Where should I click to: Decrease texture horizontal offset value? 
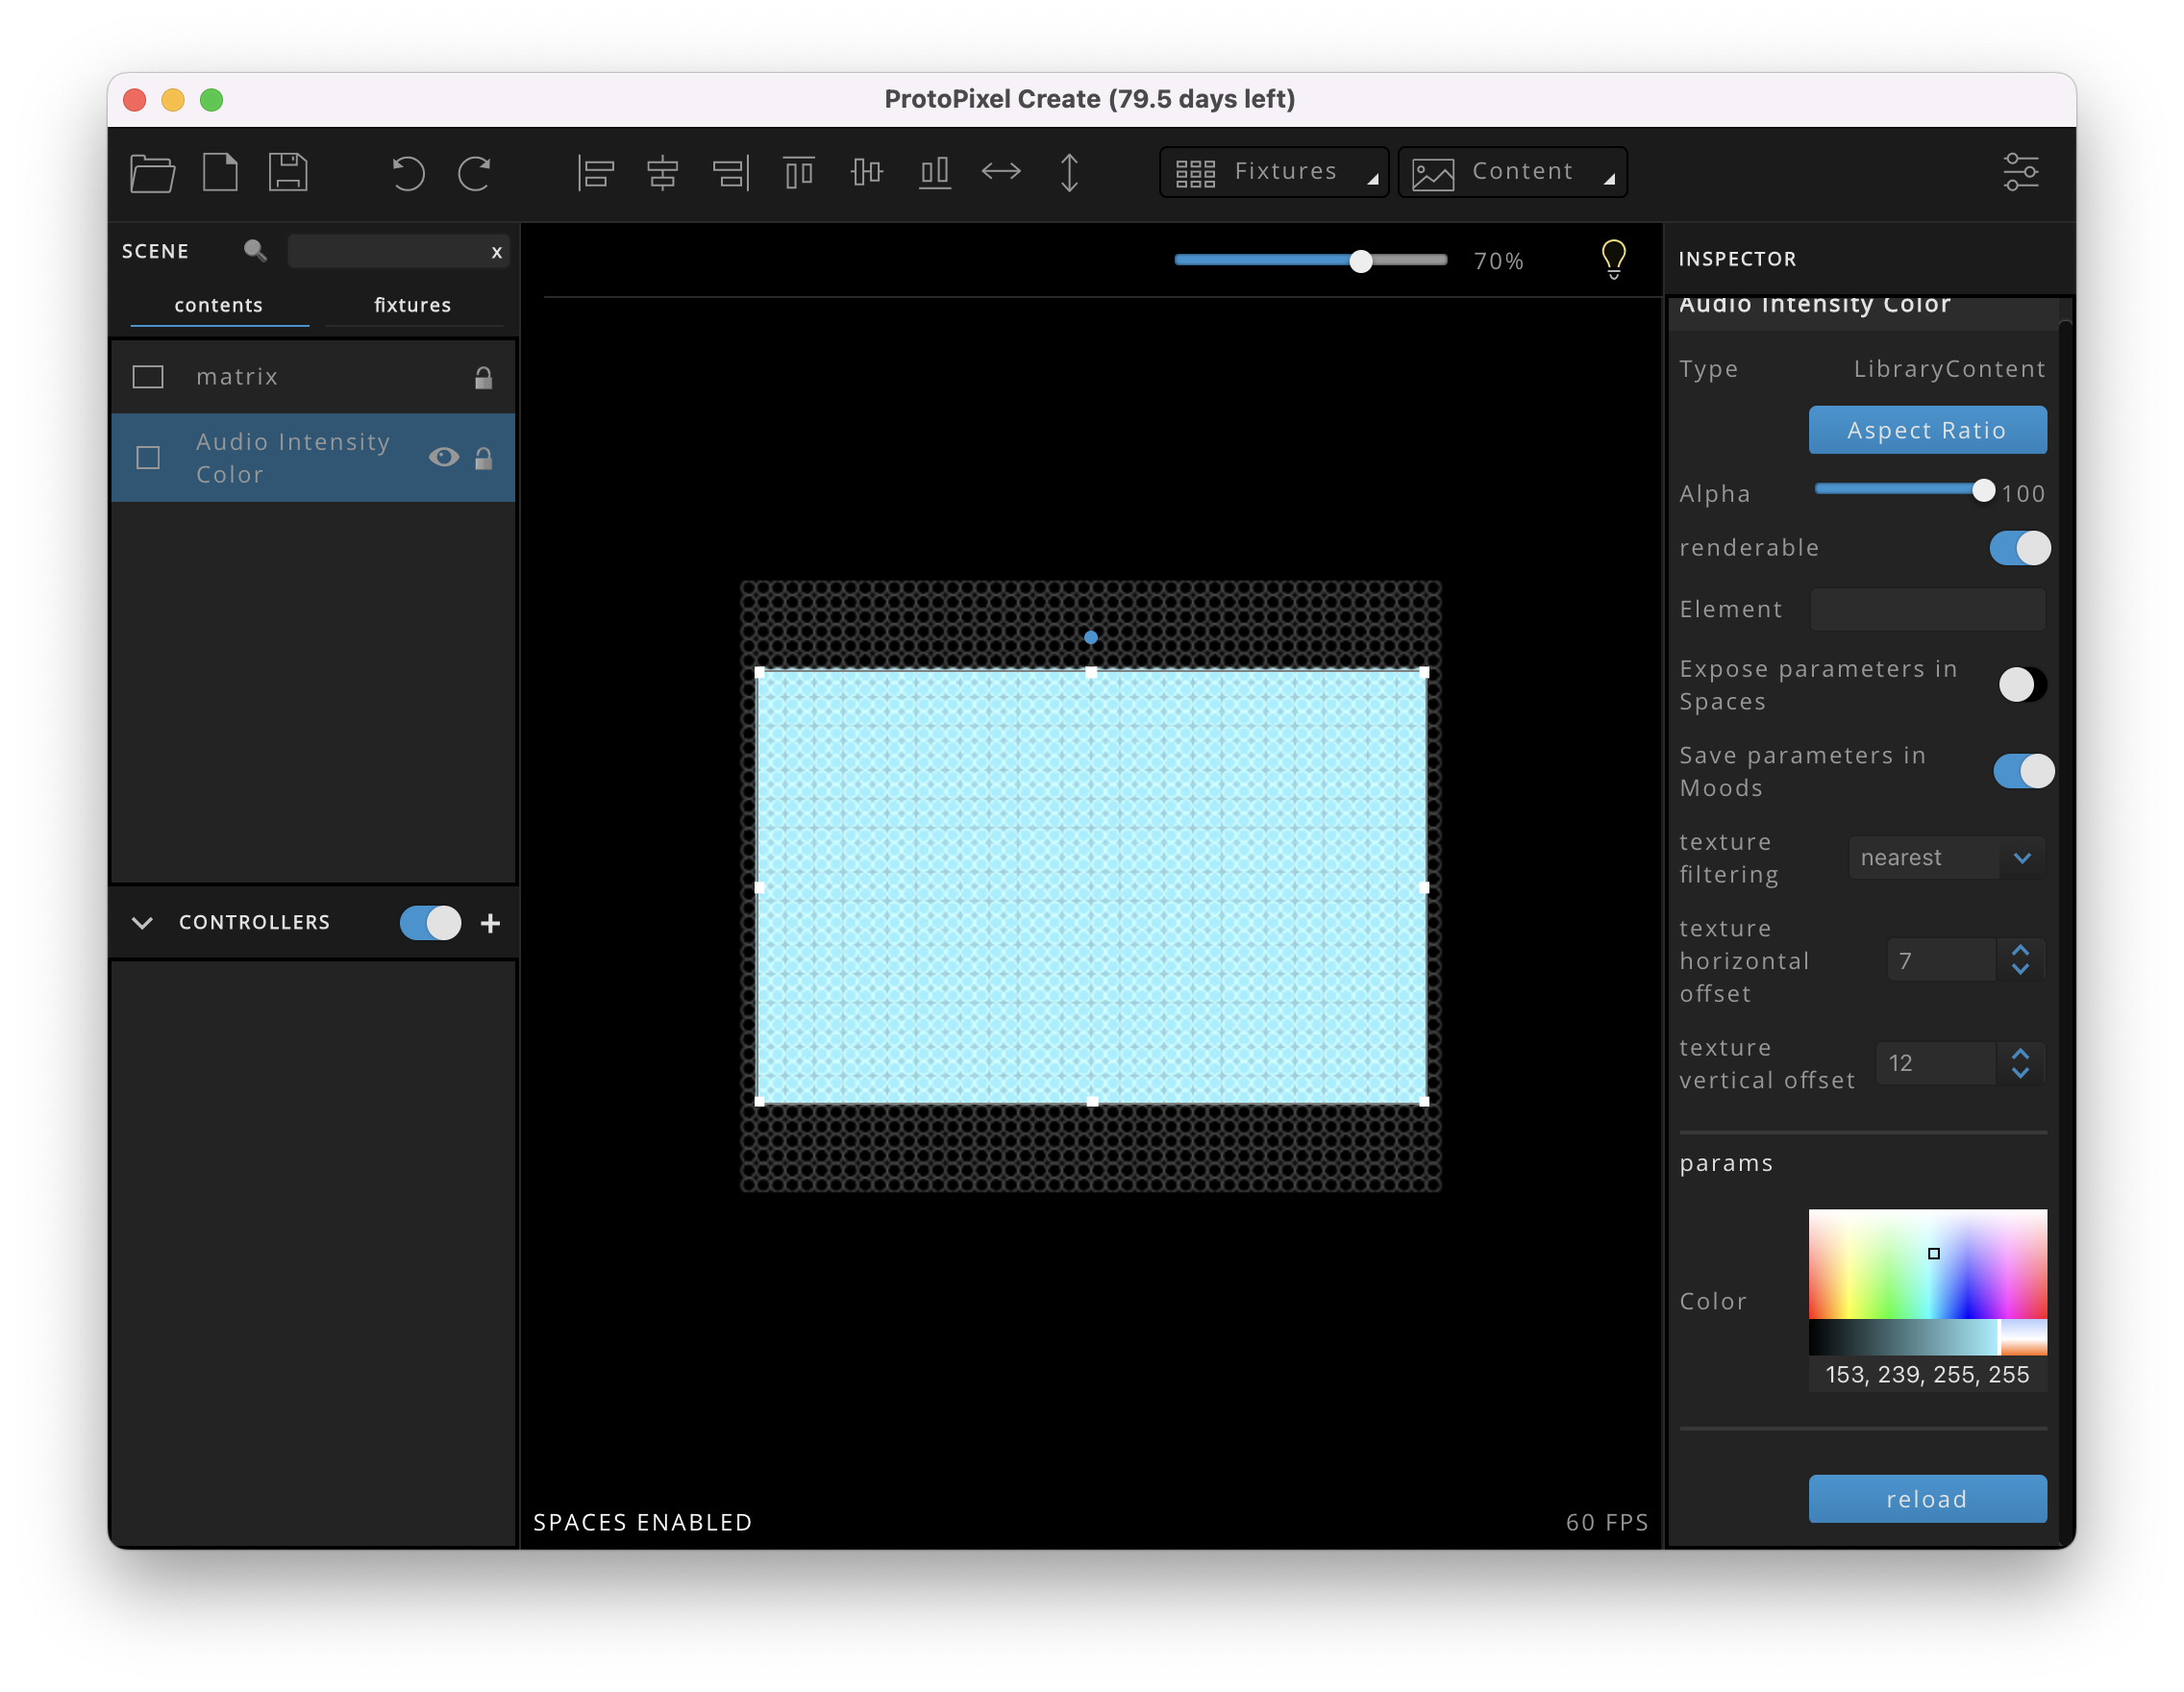click(x=2020, y=970)
